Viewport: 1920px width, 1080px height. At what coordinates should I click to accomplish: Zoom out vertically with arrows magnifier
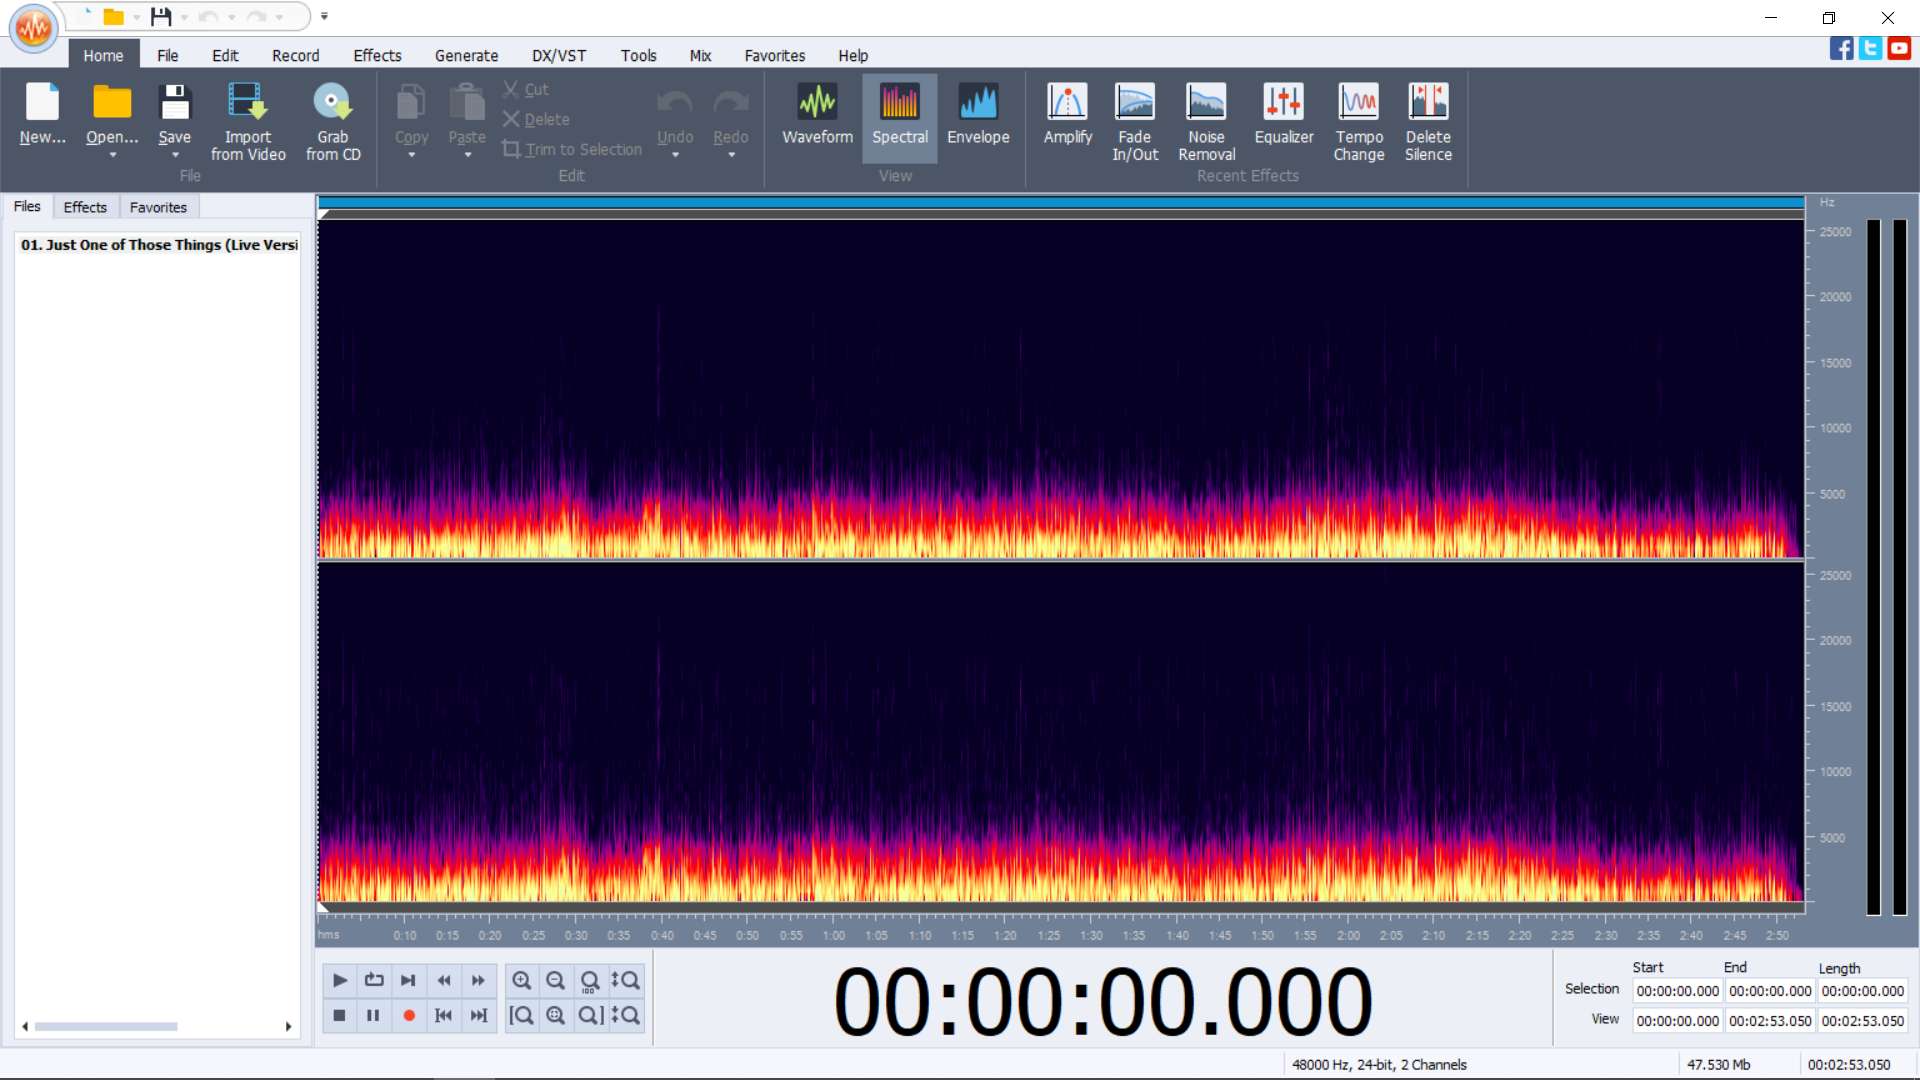[x=625, y=1015]
